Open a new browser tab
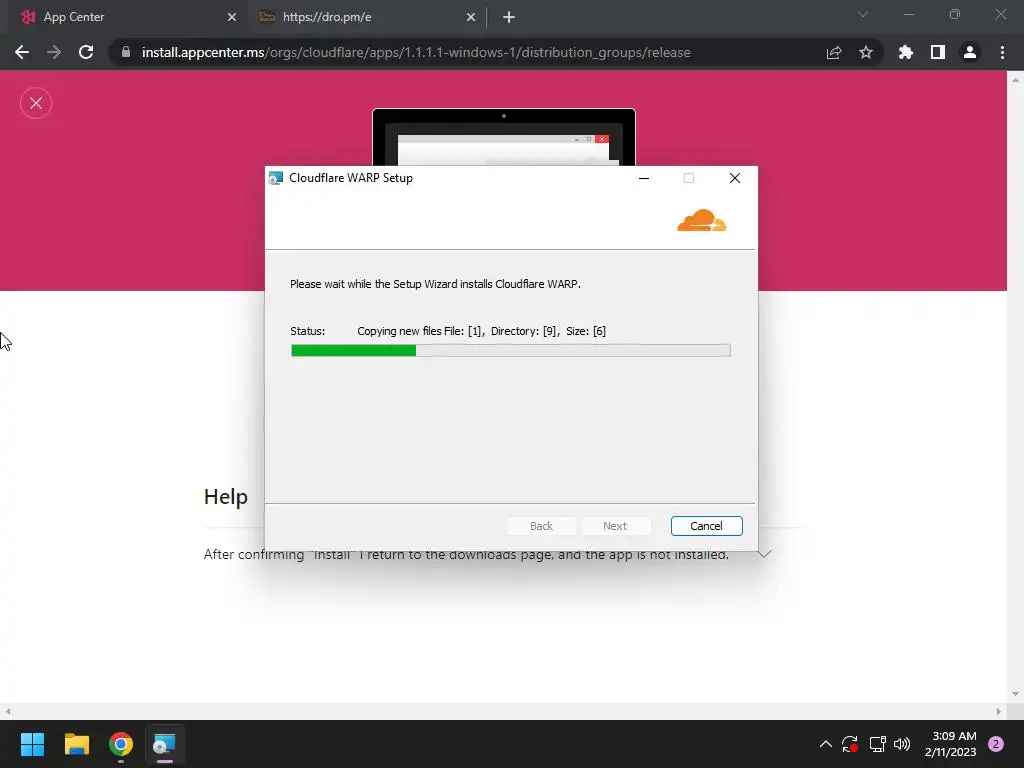Viewport: 1024px width, 768px height. pos(509,18)
